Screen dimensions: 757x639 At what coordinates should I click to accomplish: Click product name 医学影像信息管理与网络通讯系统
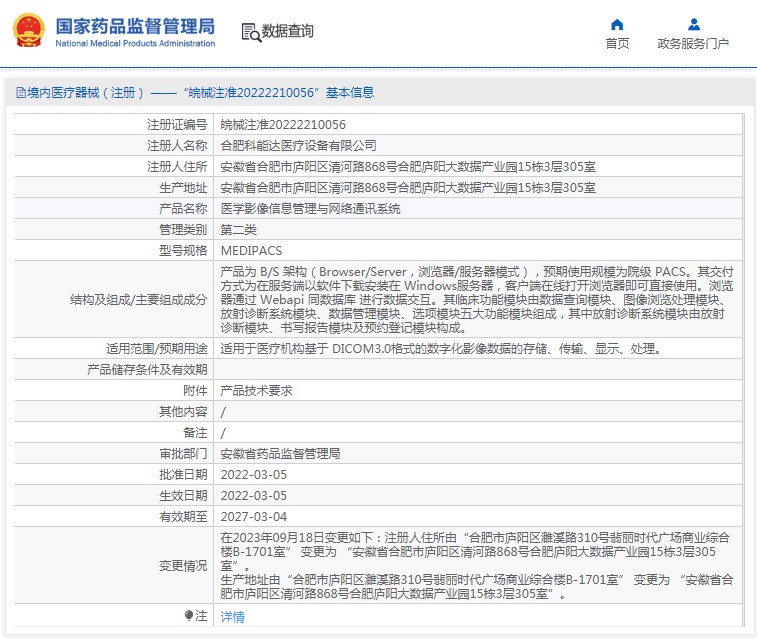[310, 208]
